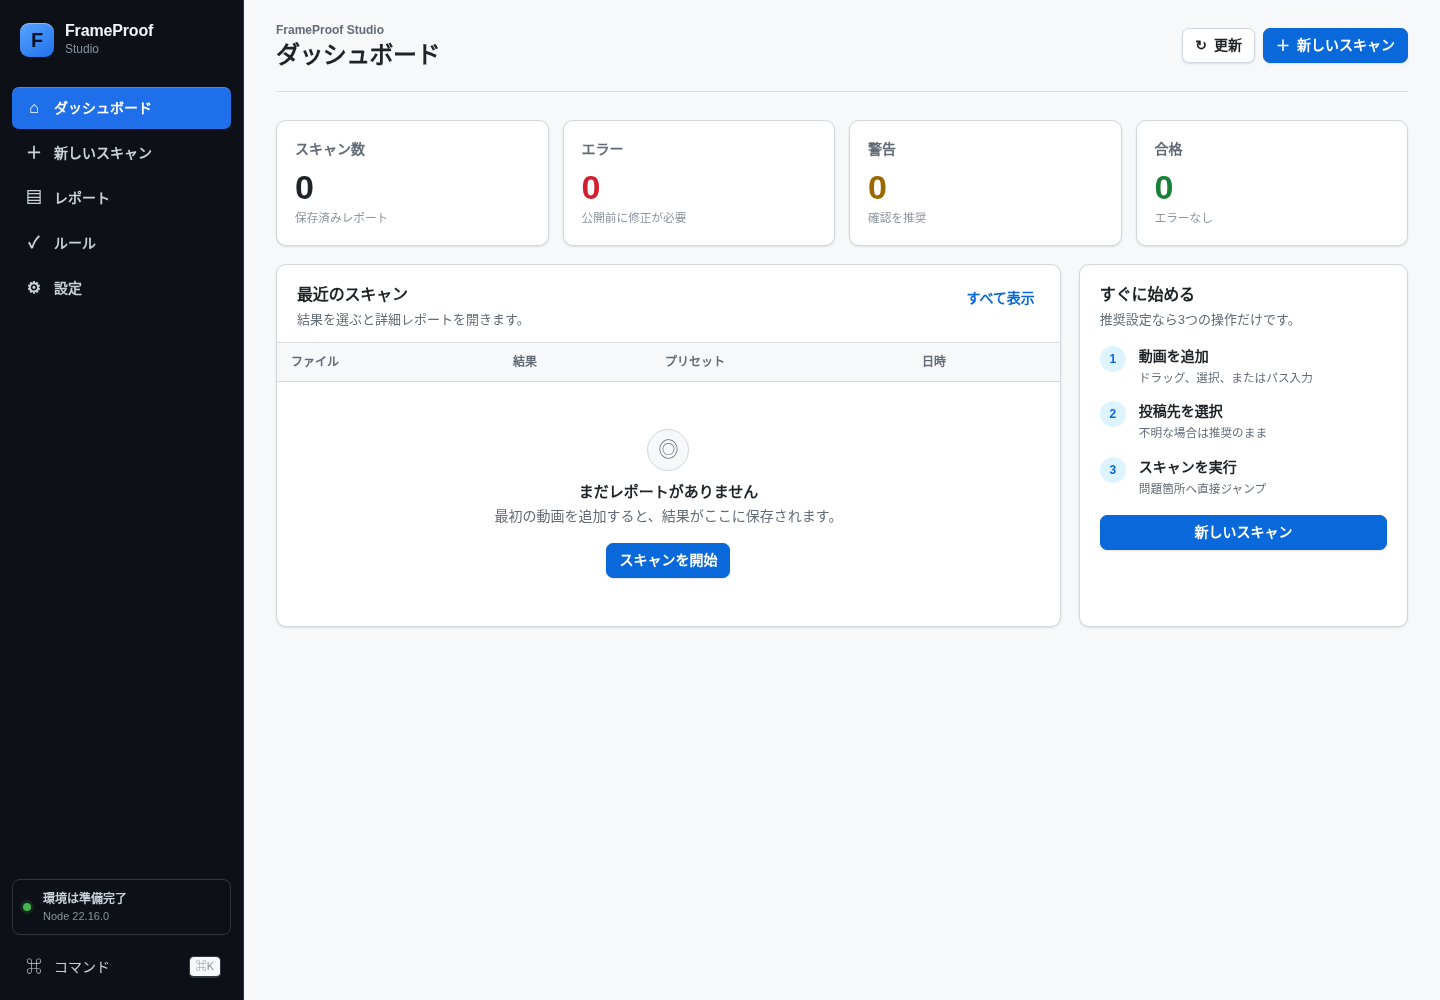Click the FrameProof F logo icon

[x=37, y=40]
